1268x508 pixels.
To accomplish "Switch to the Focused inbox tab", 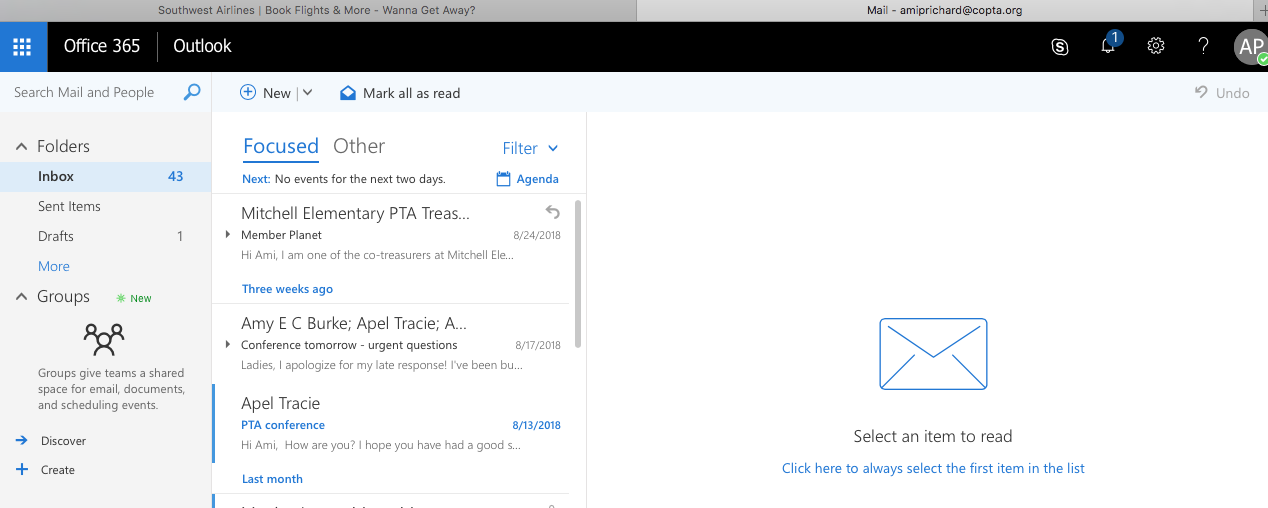I will 281,146.
